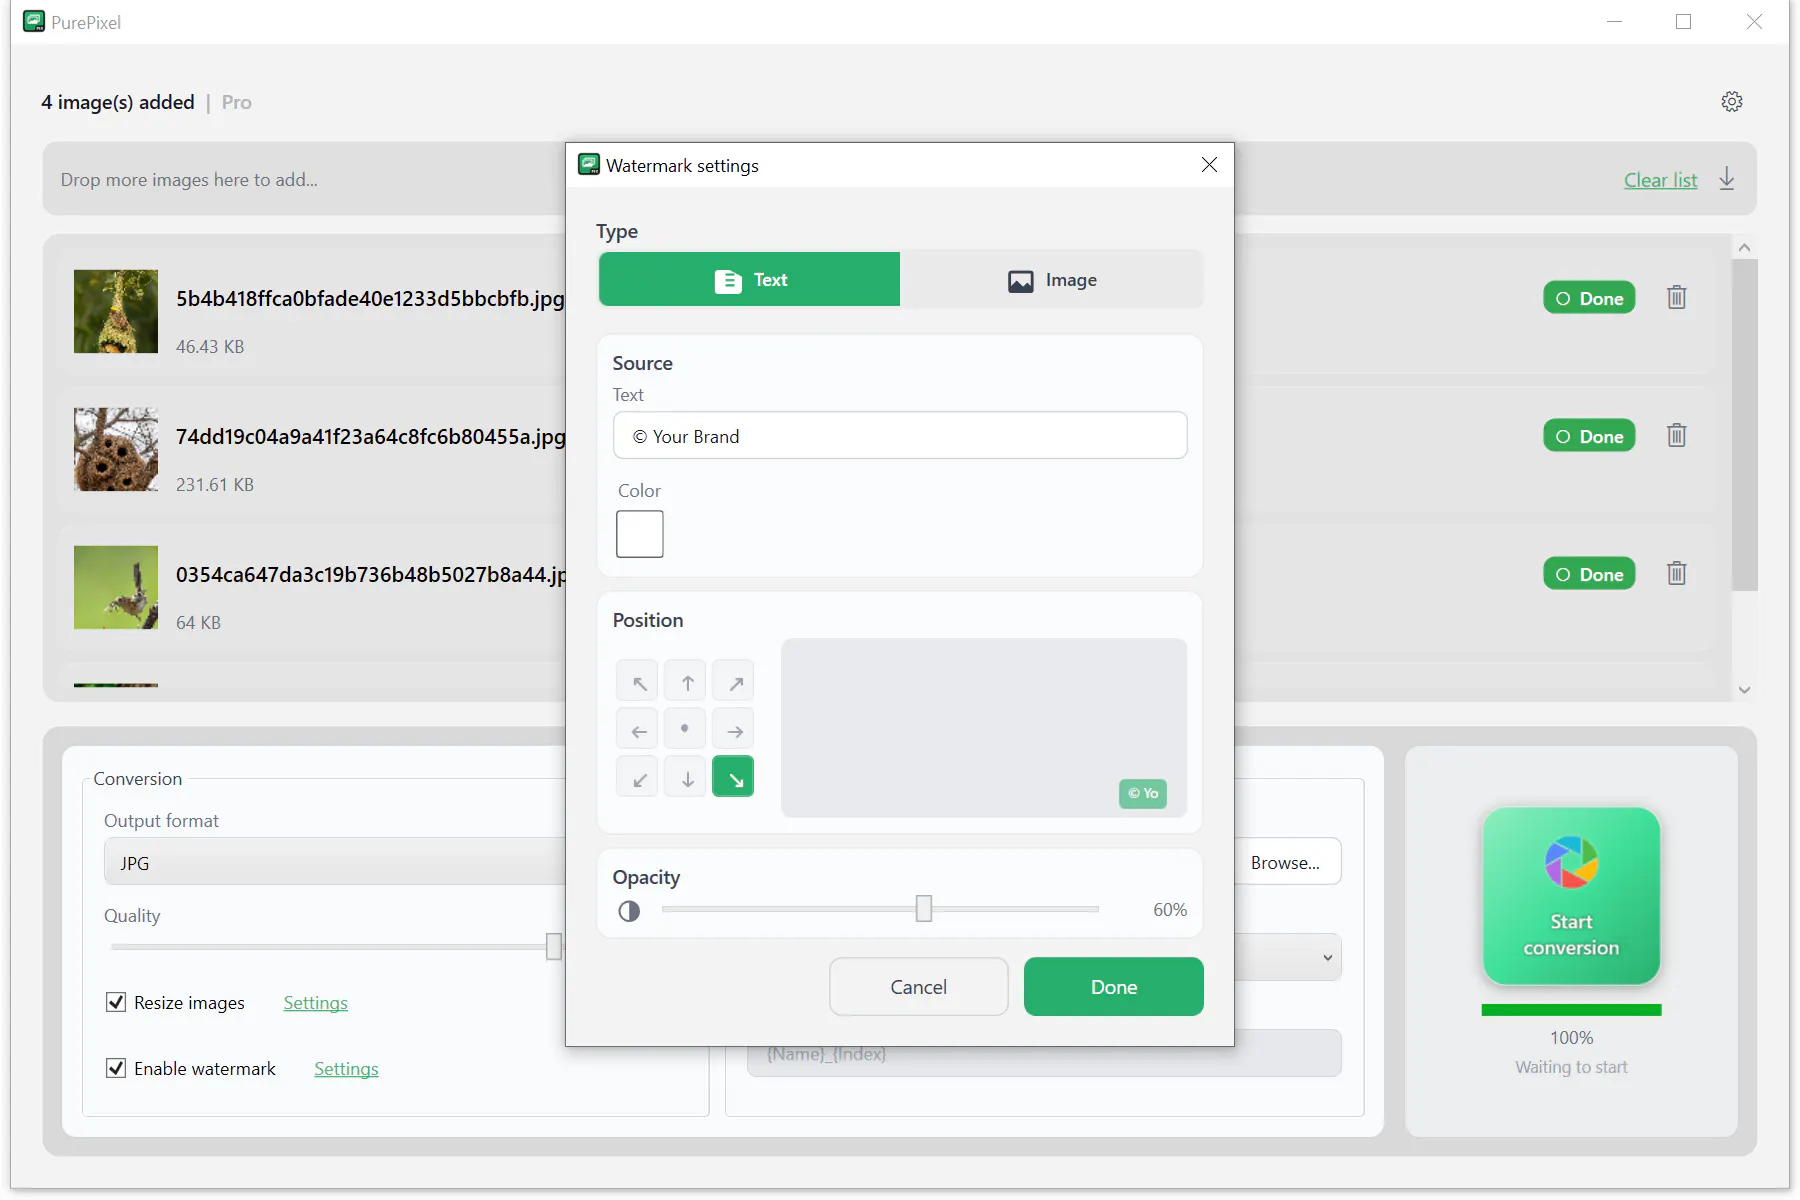Switch watermark type to Image tab

1052,280
